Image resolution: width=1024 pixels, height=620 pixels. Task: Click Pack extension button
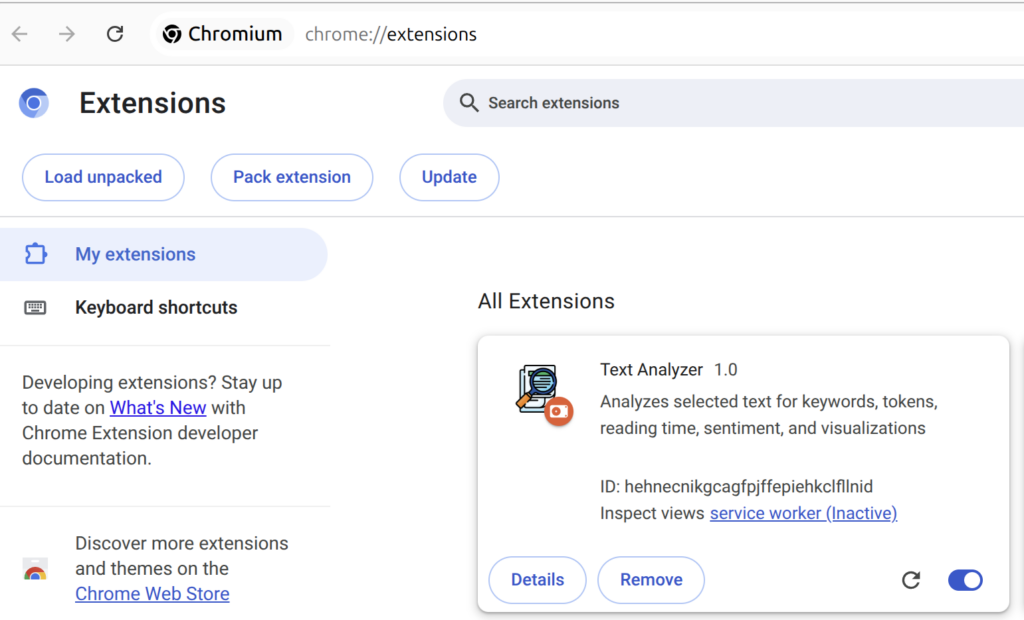point(292,177)
